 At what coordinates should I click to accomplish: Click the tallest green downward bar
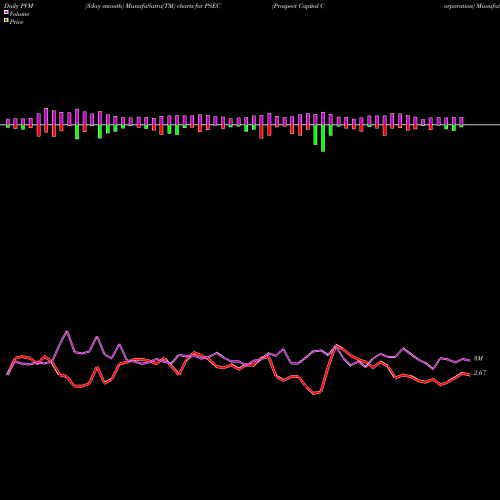click(x=323, y=138)
